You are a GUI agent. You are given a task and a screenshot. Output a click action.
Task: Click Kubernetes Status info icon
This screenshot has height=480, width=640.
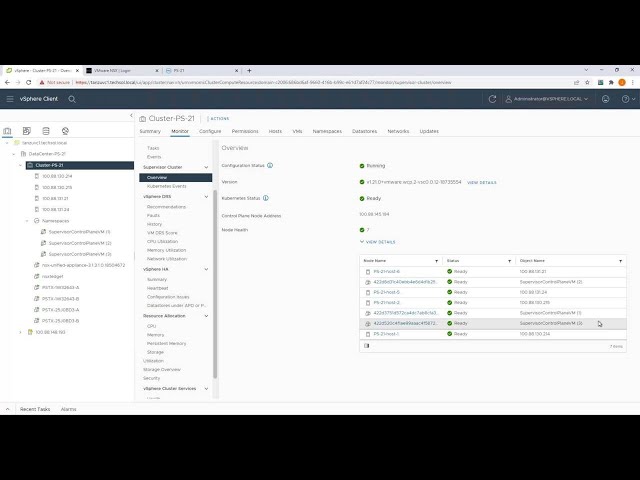(x=266, y=198)
